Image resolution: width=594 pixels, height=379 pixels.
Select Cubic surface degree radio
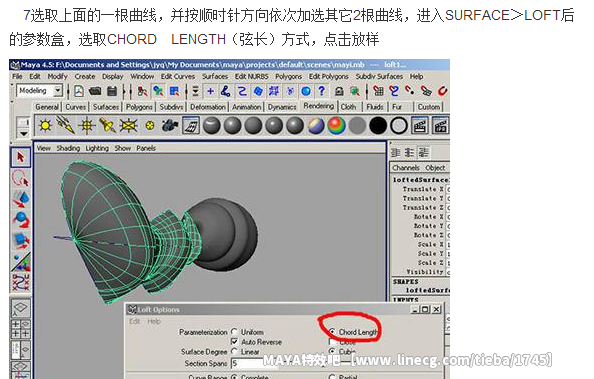(332, 351)
